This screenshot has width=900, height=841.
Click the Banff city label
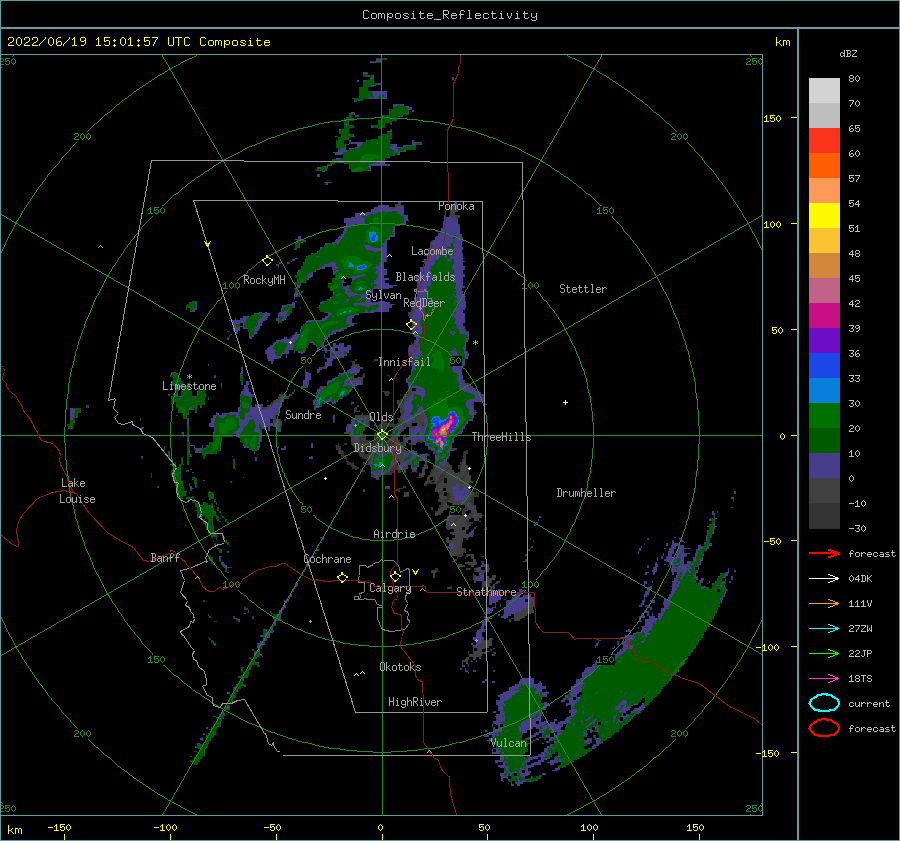(x=165, y=558)
